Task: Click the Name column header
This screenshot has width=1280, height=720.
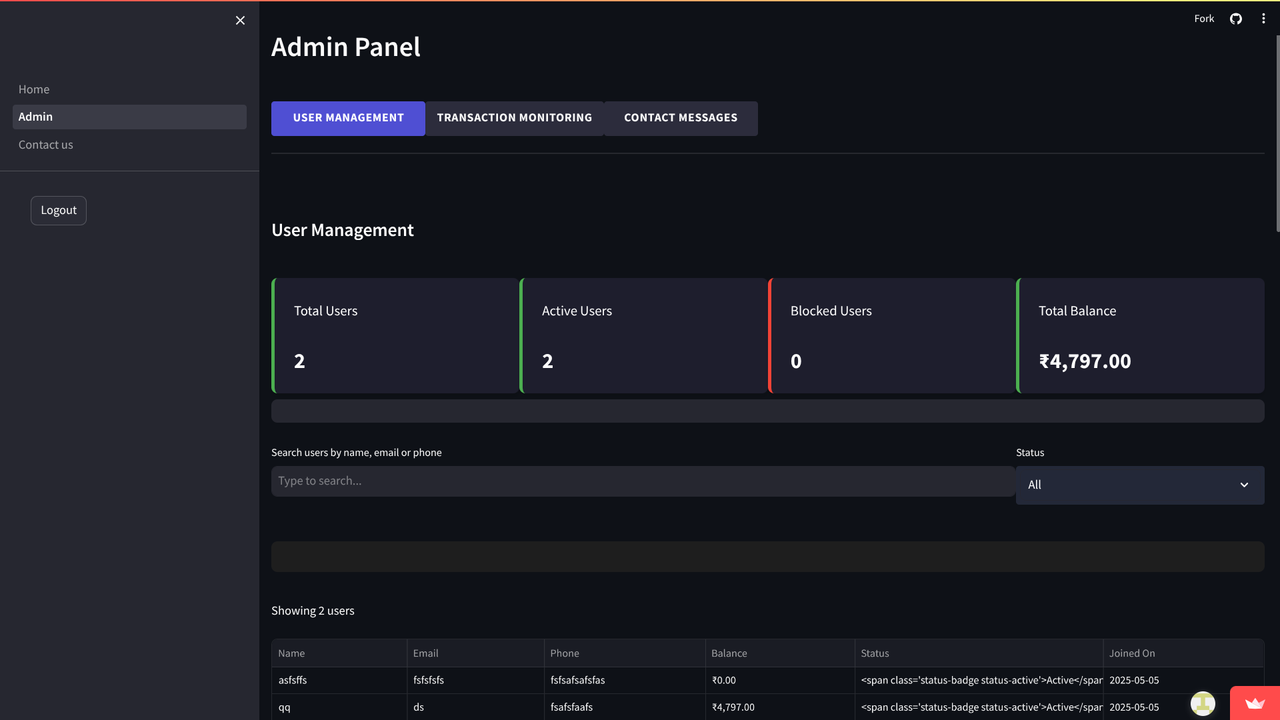Action: coord(339,653)
